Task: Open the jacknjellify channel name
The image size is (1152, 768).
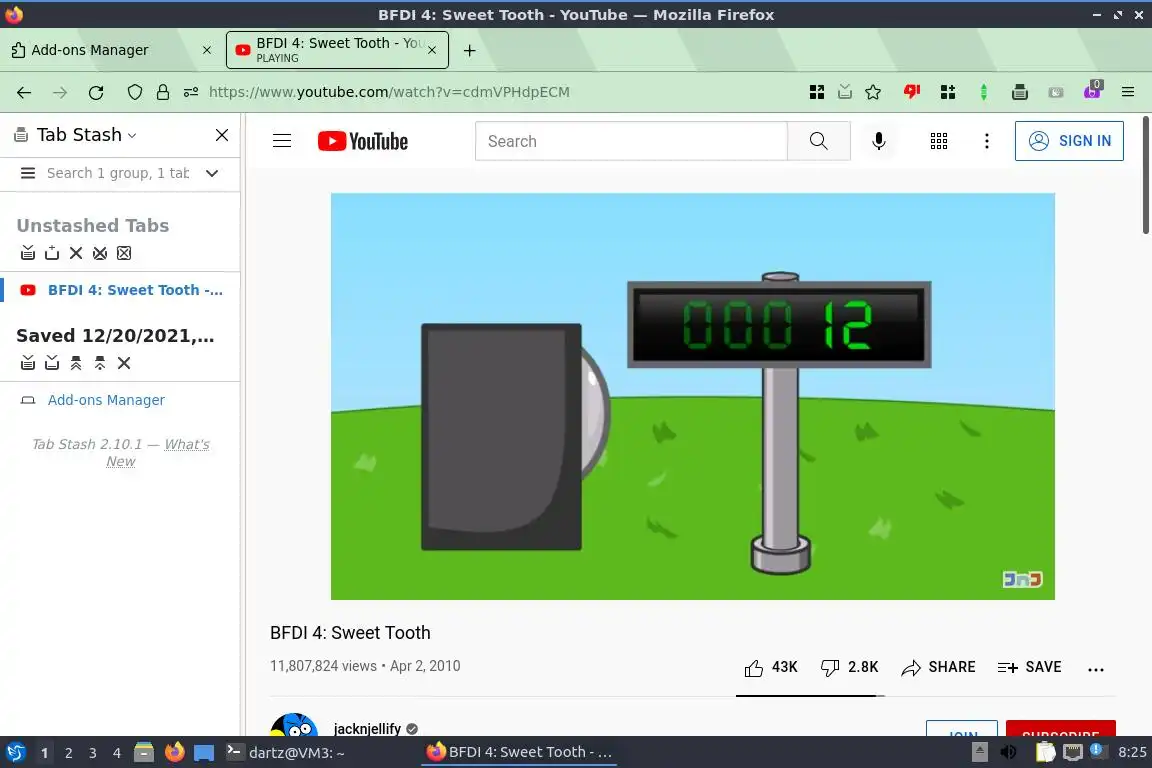Action: point(367,729)
